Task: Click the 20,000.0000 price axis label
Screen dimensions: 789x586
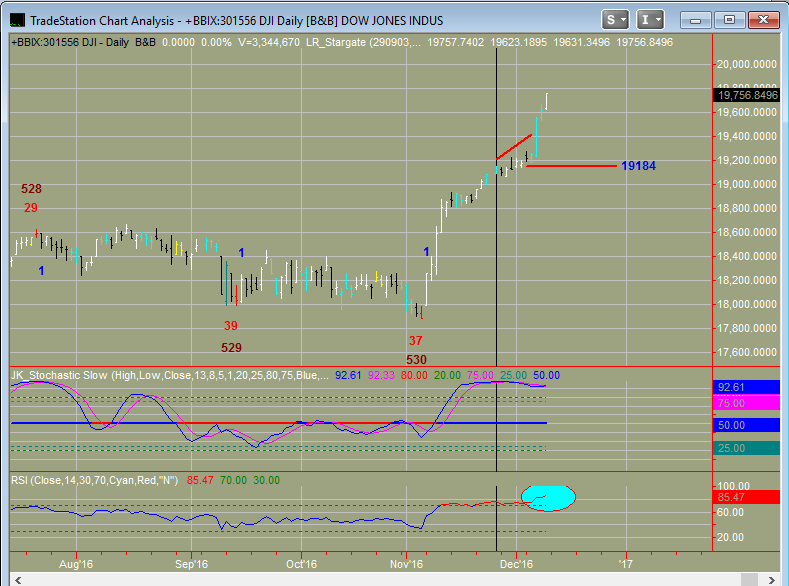Action: coord(747,64)
